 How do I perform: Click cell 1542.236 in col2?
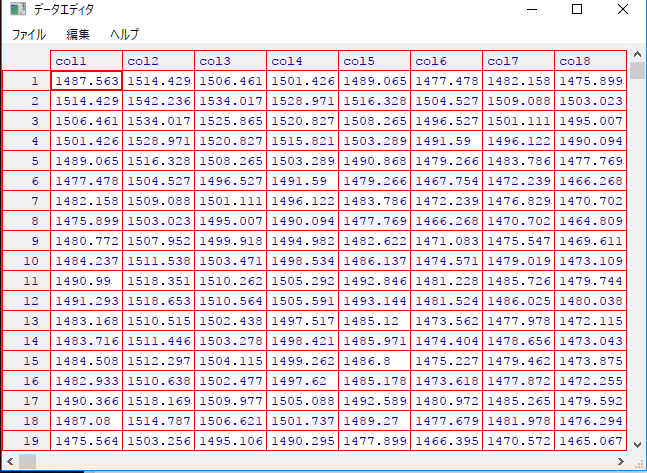pyautogui.click(x=158, y=101)
